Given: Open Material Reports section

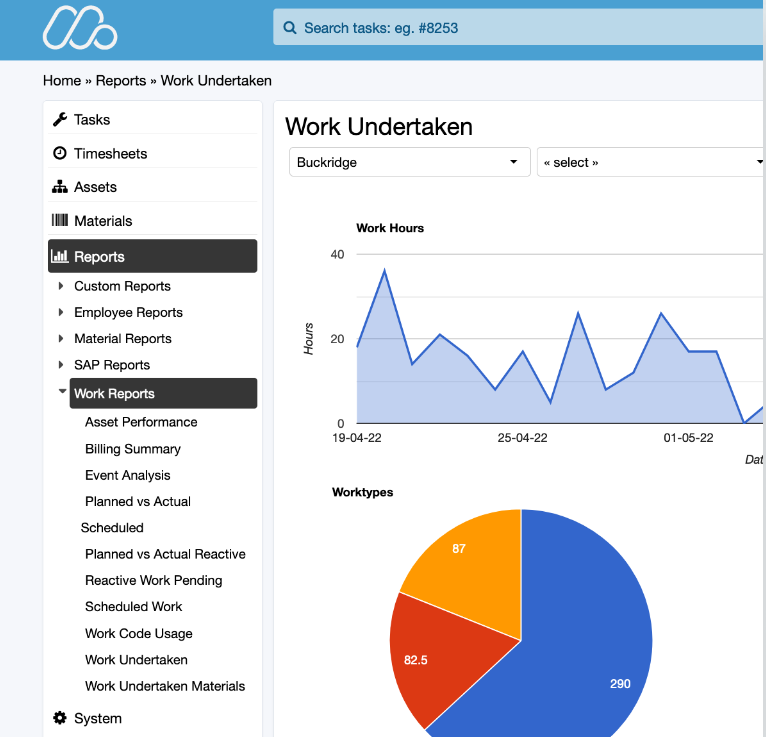Looking at the screenshot, I should click(123, 338).
